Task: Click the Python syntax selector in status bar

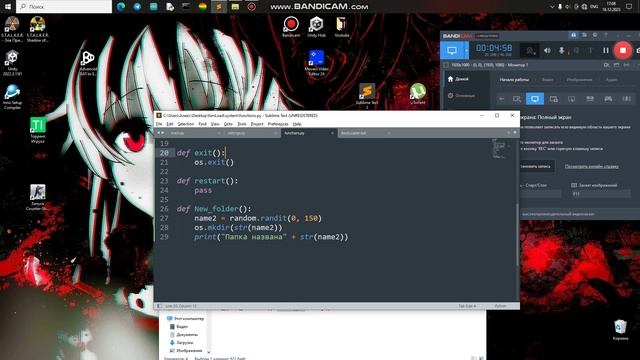Action: point(500,306)
